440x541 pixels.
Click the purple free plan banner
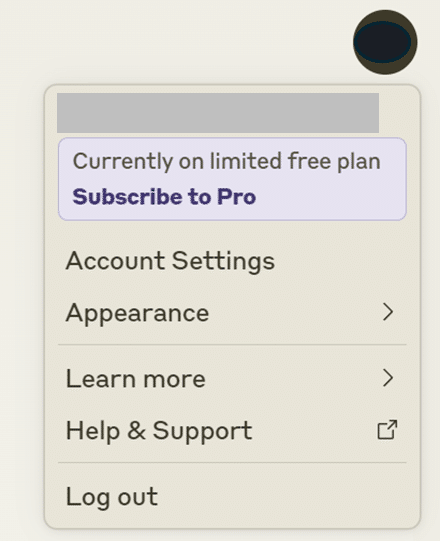(x=232, y=179)
